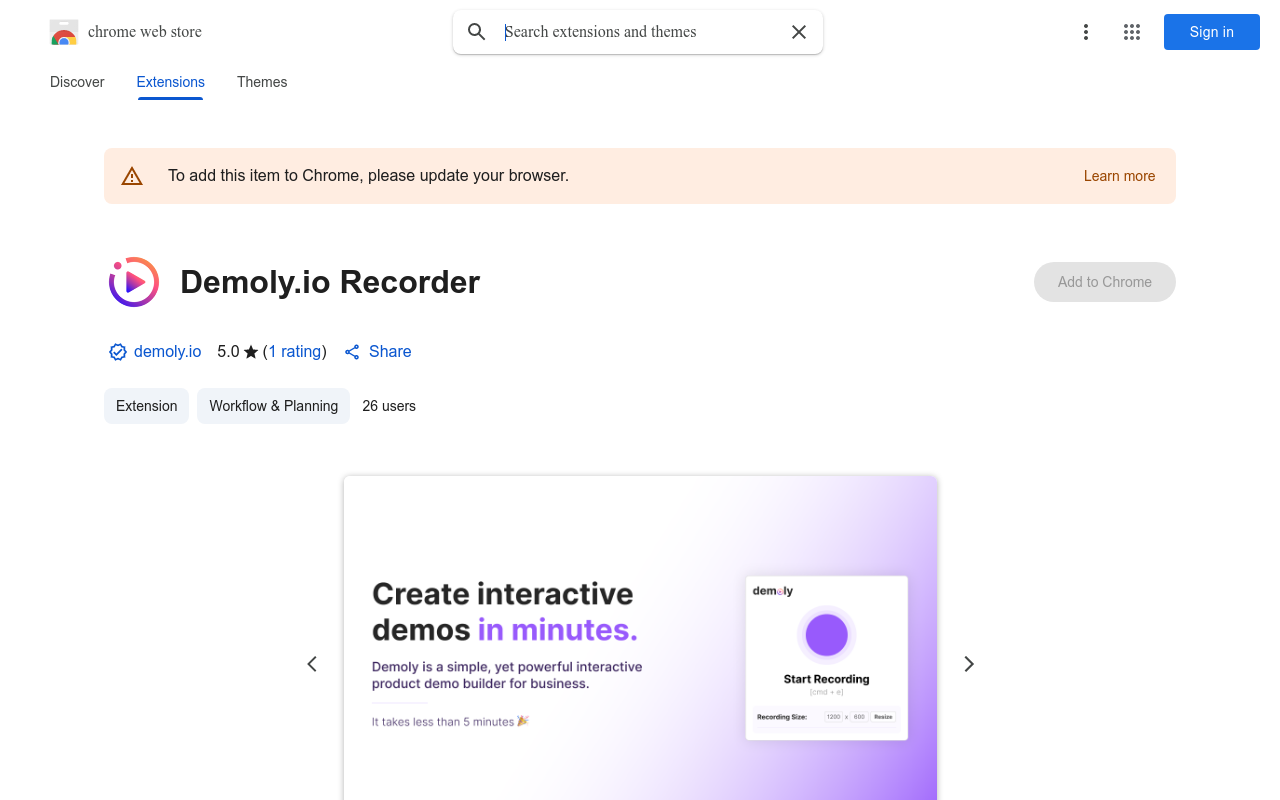
Task: Open the Learn more link
Action: click(1119, 176)
